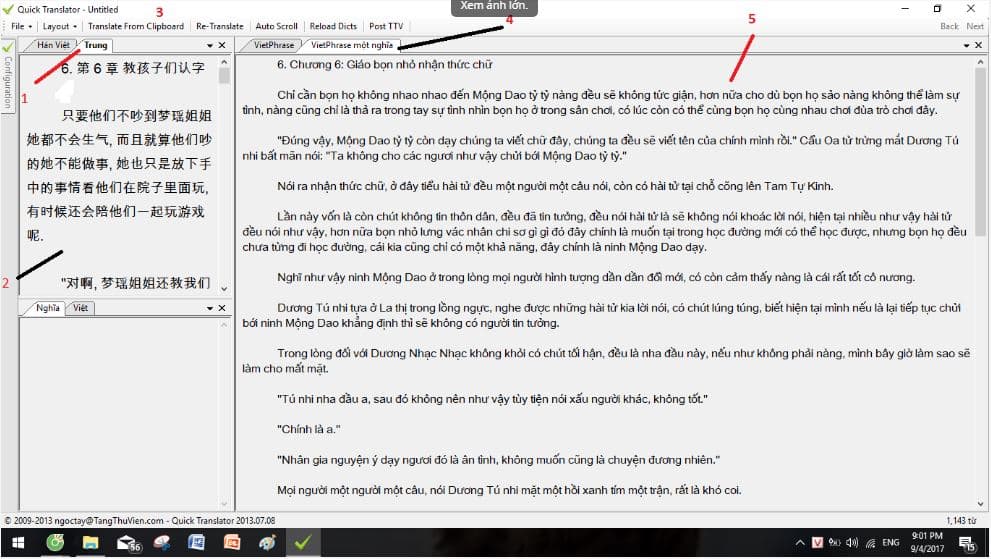This screenshot has height=559, width=991.
Task: Click the Wi-Fi network tray icon
Action: click(870, 543)
